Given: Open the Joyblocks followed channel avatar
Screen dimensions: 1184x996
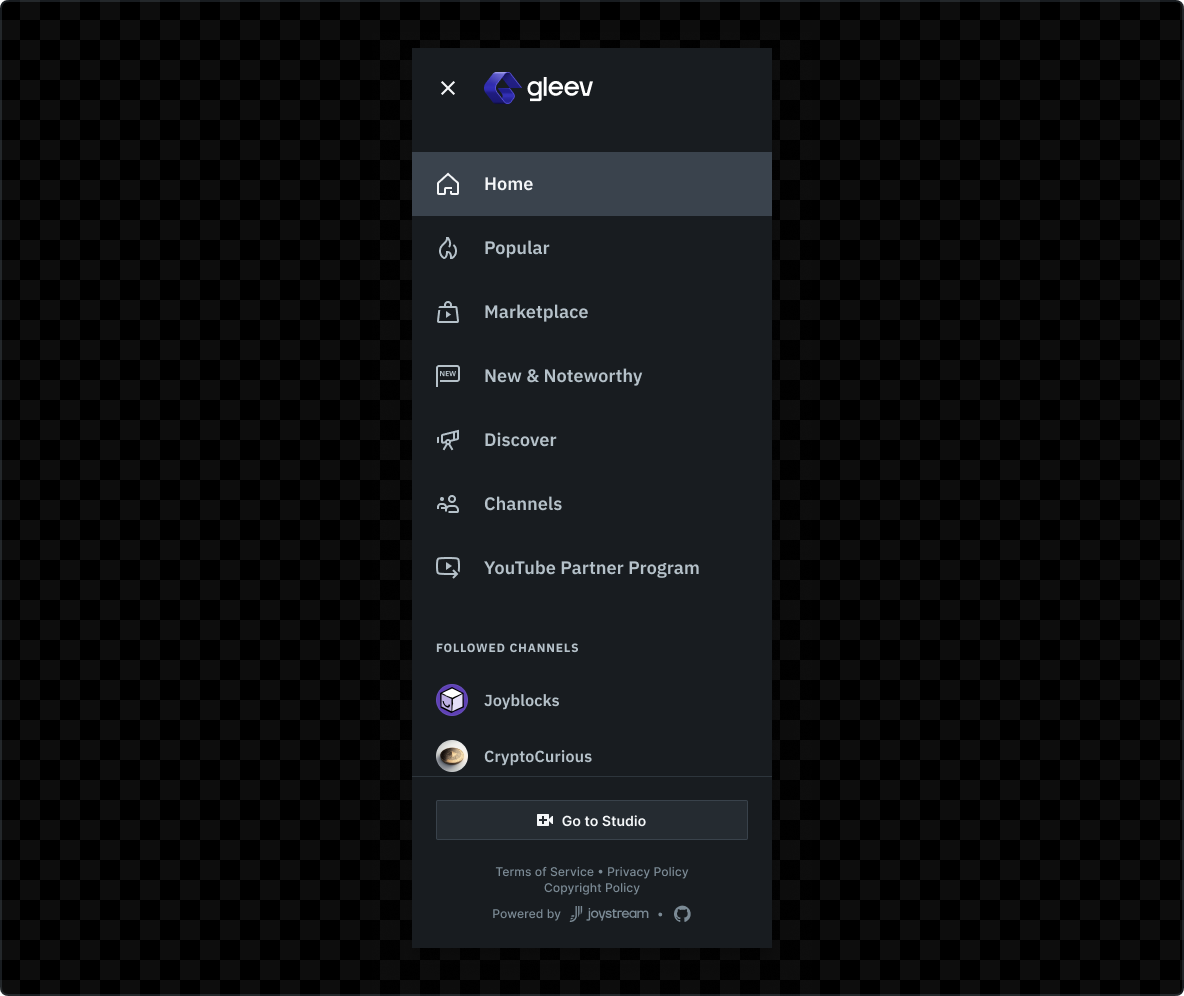Looking at the screenshot, I should 452,700.
